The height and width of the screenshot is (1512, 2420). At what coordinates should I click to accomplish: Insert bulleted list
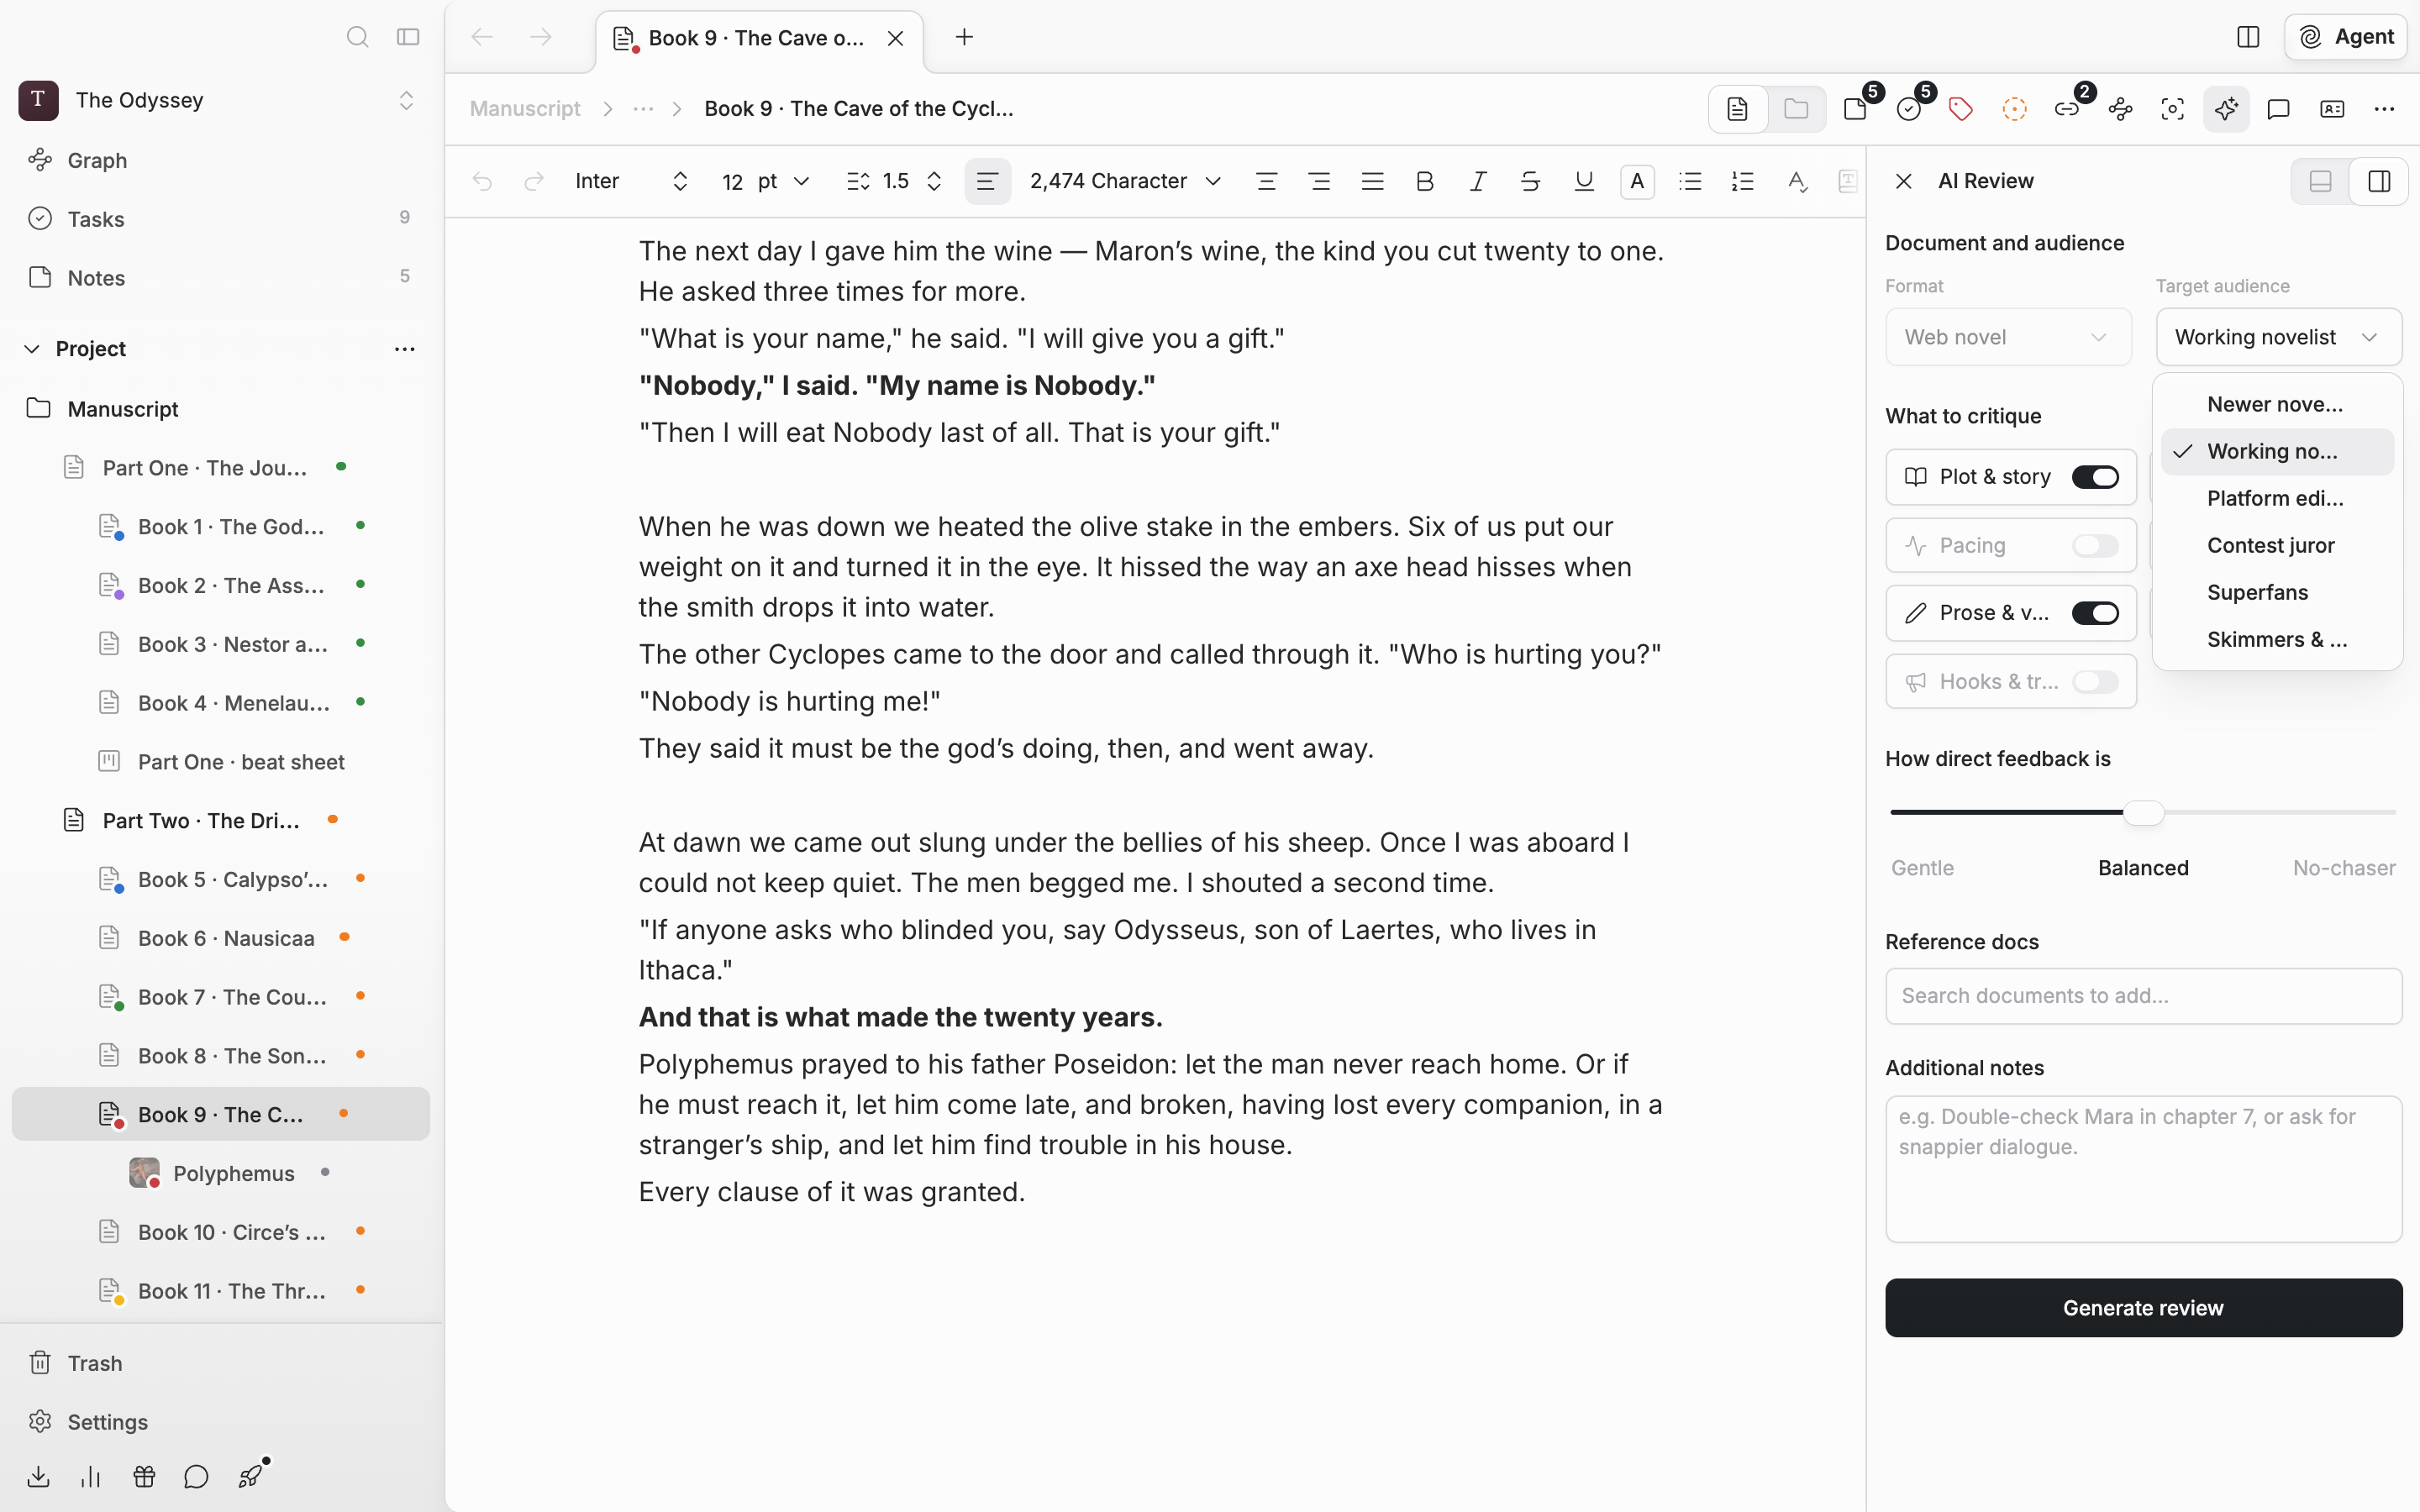click(1690, 181)
